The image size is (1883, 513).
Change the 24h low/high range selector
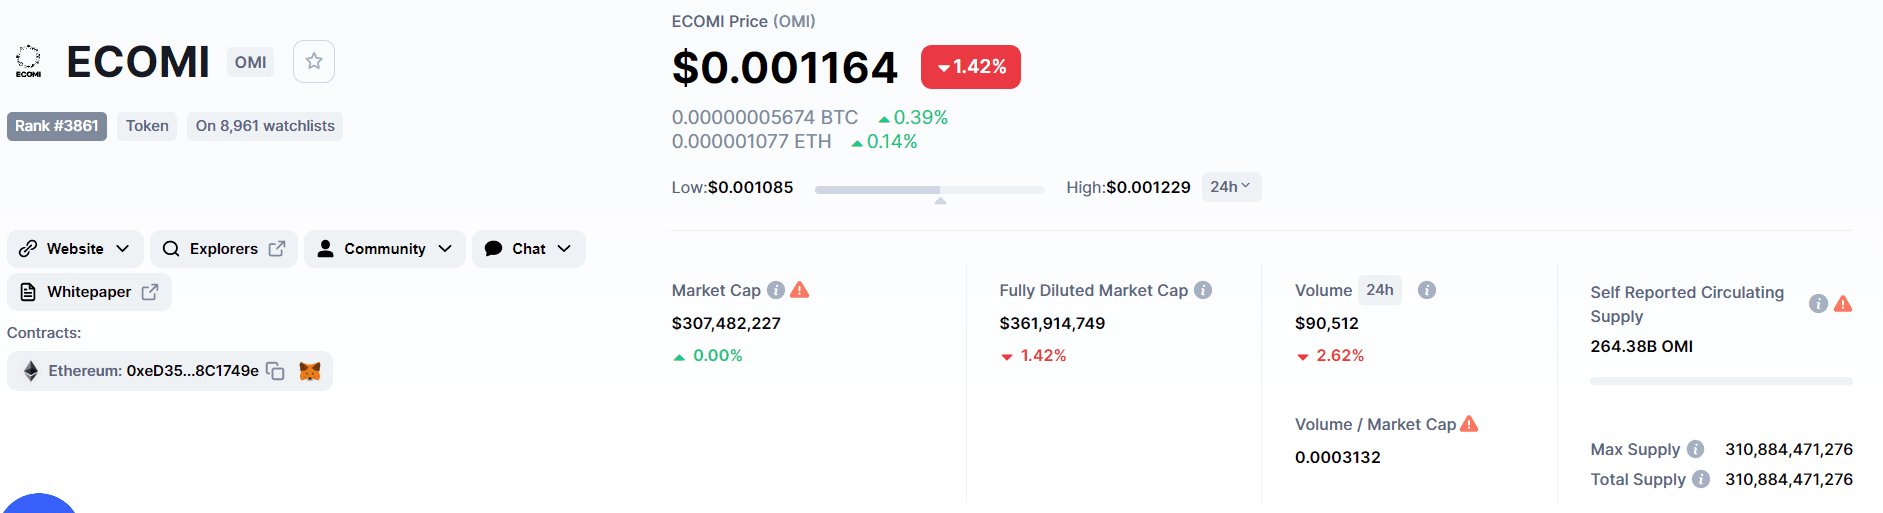(x=1231, y=187)
